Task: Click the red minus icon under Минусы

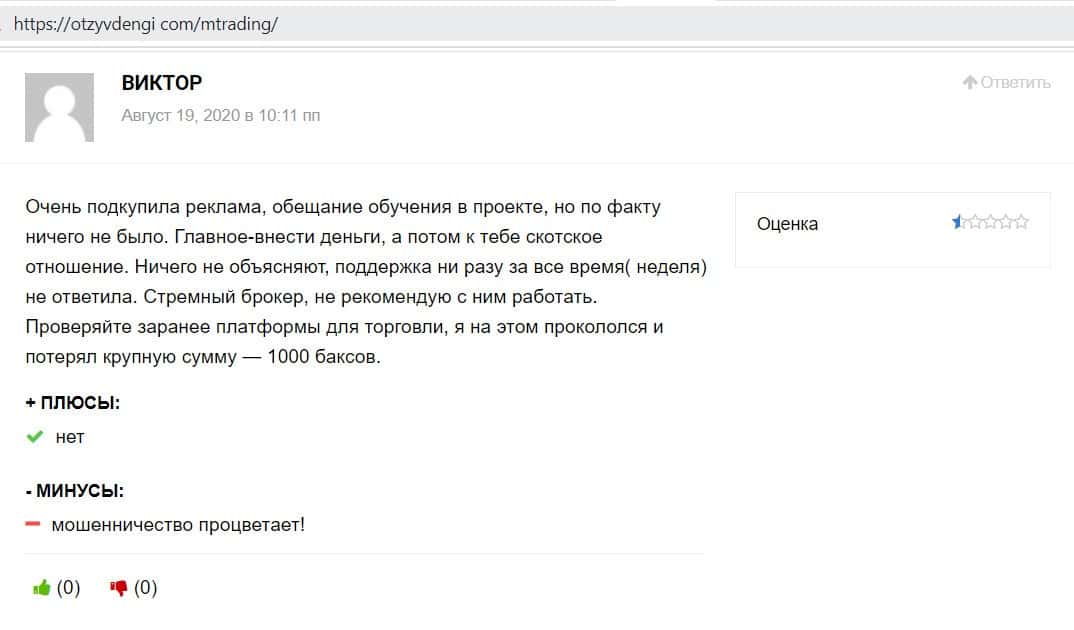Action: click(33, 523)
